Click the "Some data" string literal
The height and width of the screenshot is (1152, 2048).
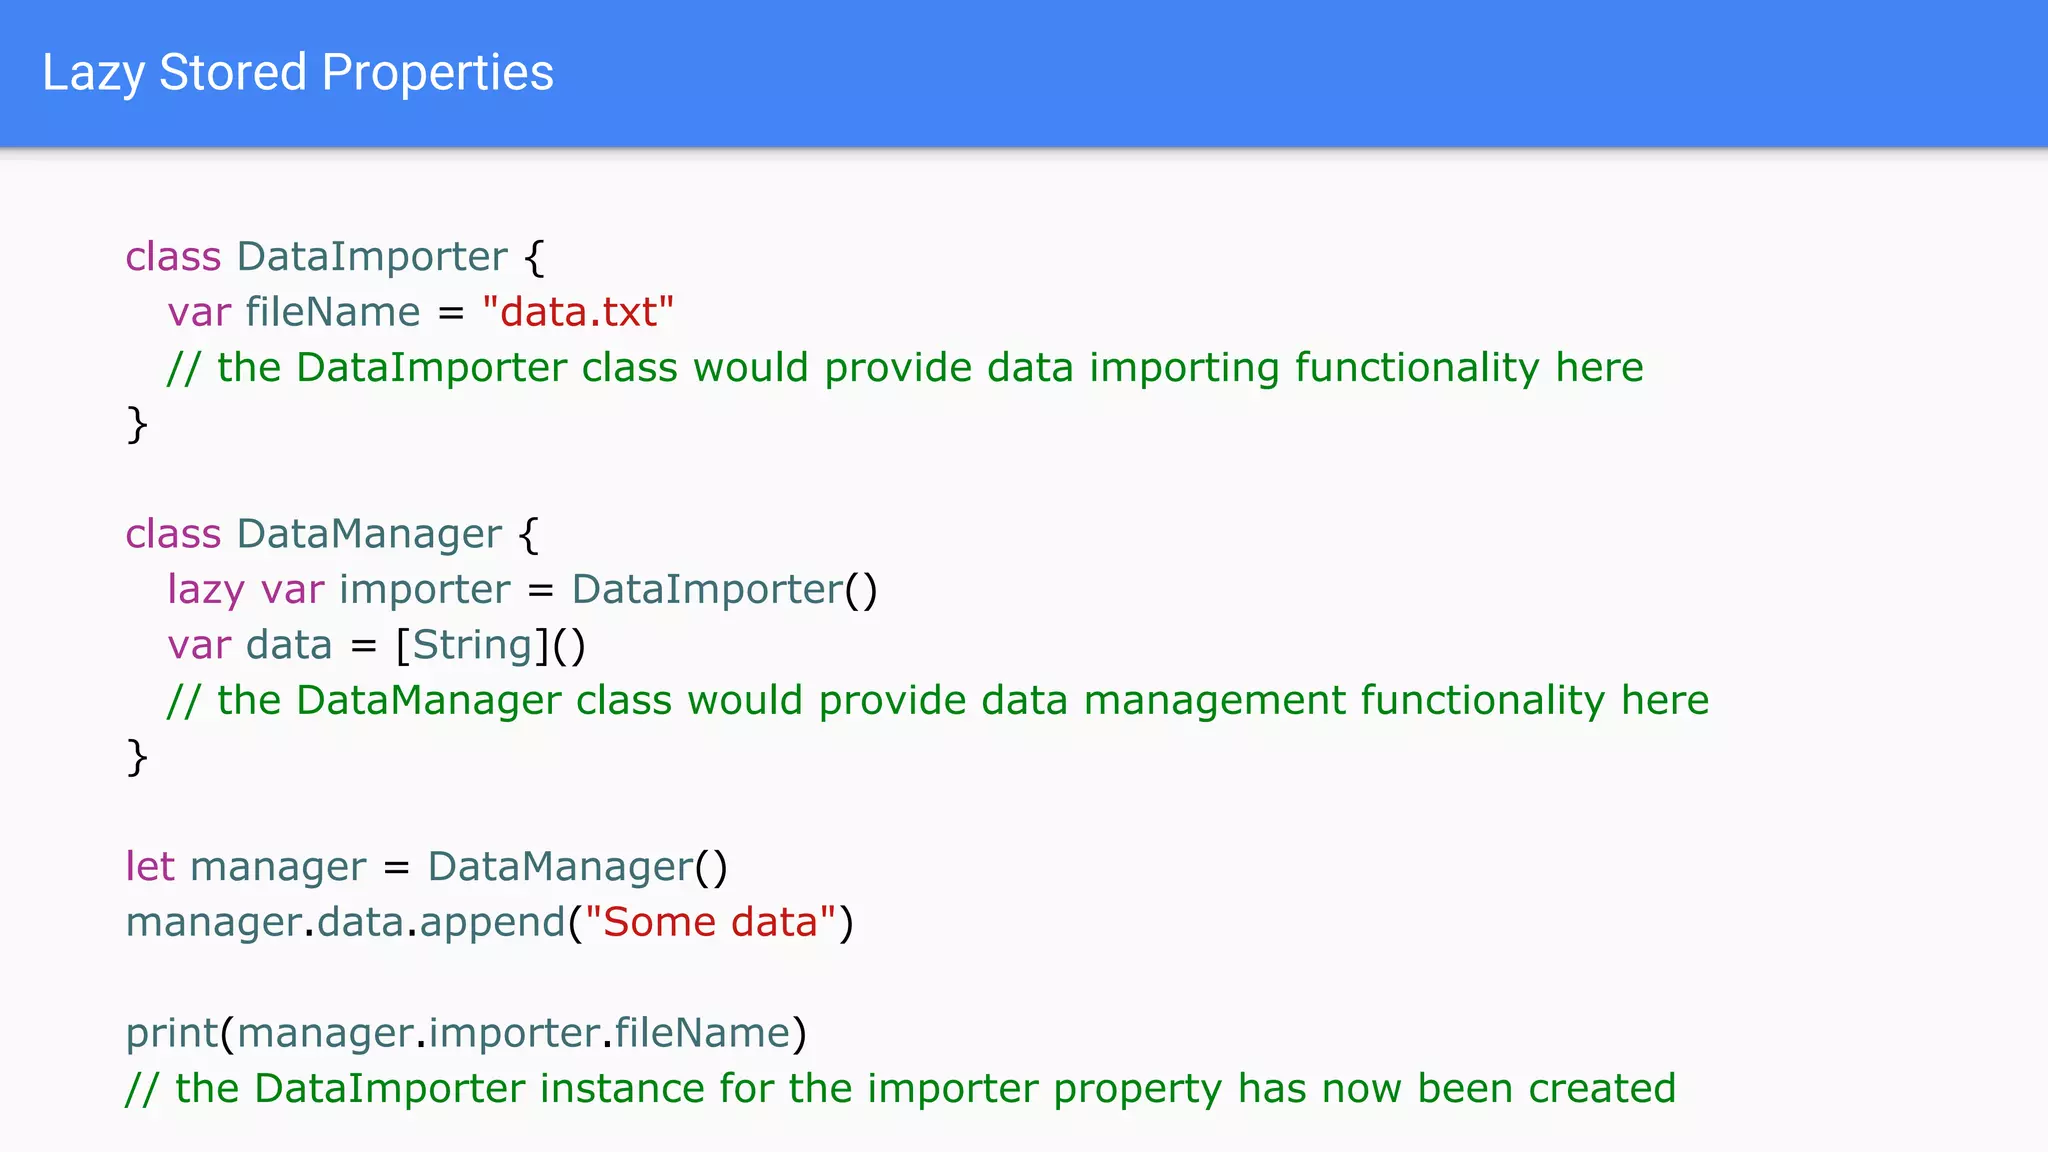(710, 922)
